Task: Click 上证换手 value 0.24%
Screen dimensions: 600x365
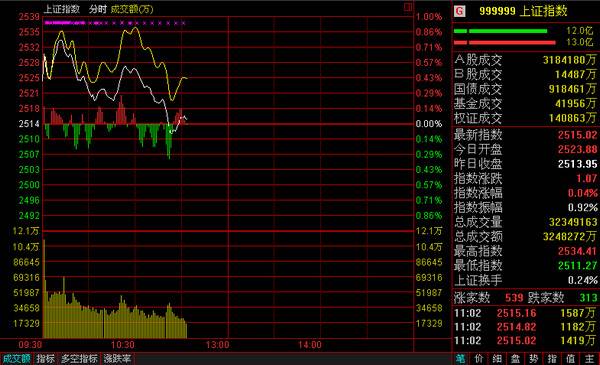Action: pyautogui.click(x=583, y=280)
